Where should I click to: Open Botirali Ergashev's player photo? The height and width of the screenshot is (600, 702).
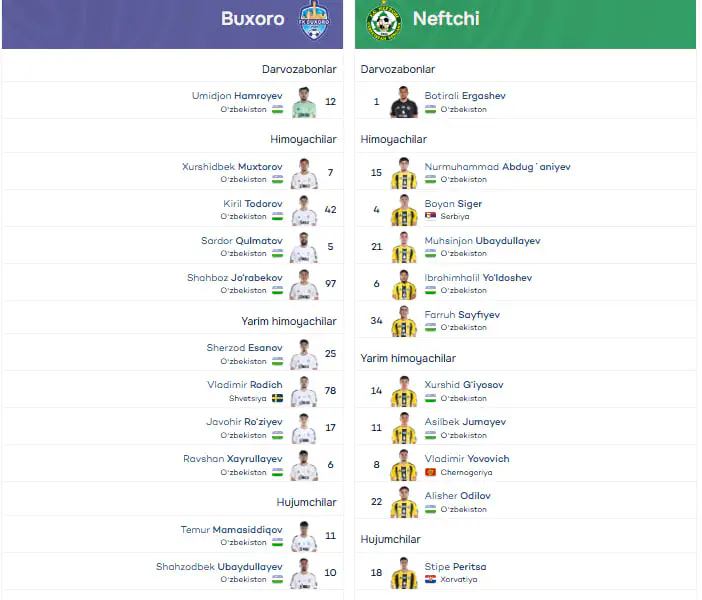pyautogui.click(x=404, y=102)
